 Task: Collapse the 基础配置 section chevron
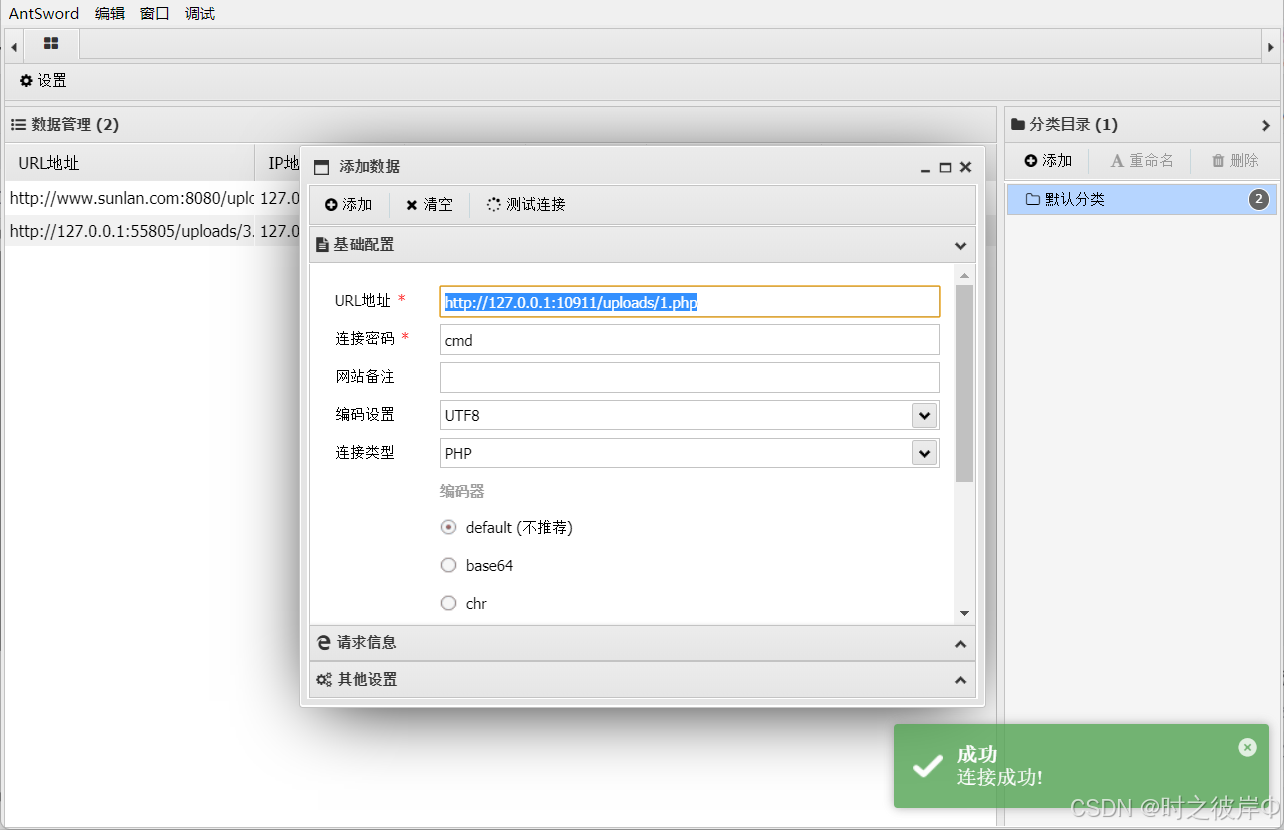click(x=960, y=245)
